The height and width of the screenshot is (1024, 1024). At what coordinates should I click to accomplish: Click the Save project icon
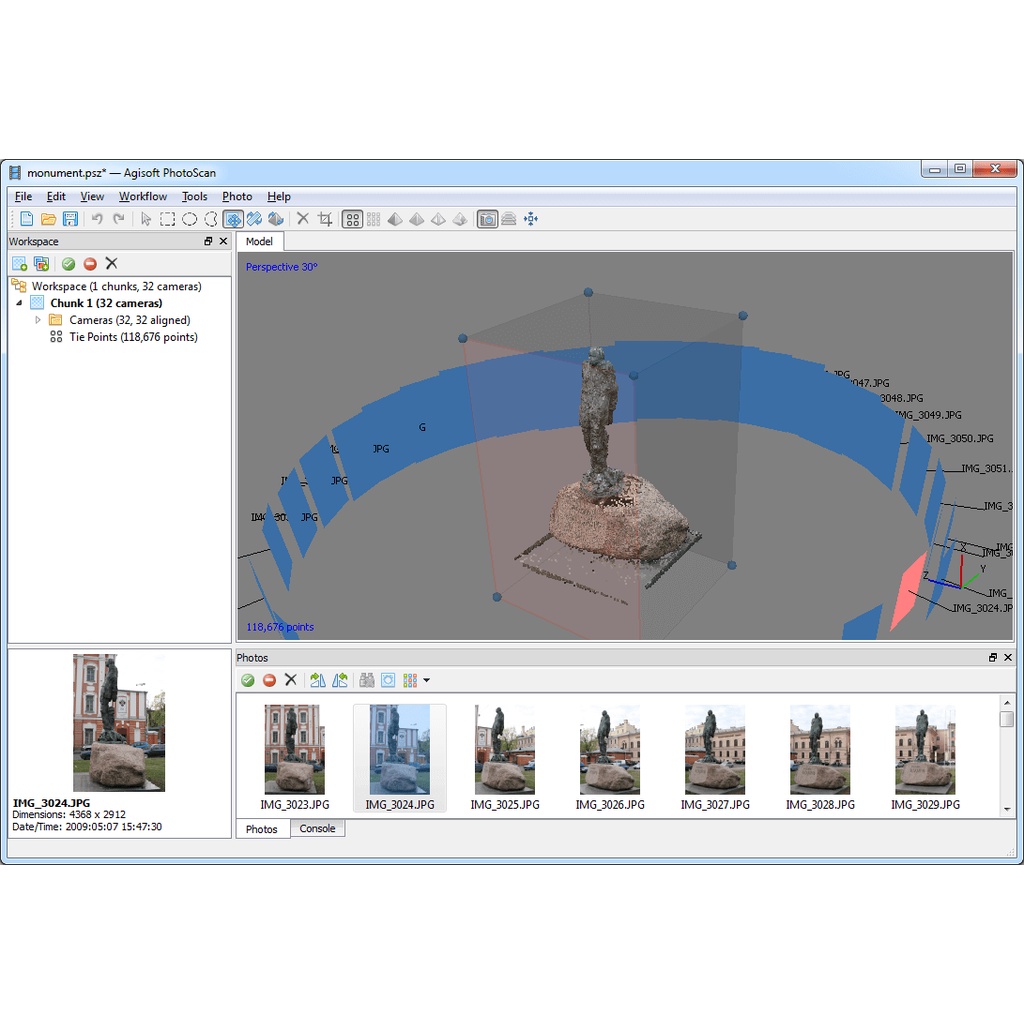(x=70, y=219)
